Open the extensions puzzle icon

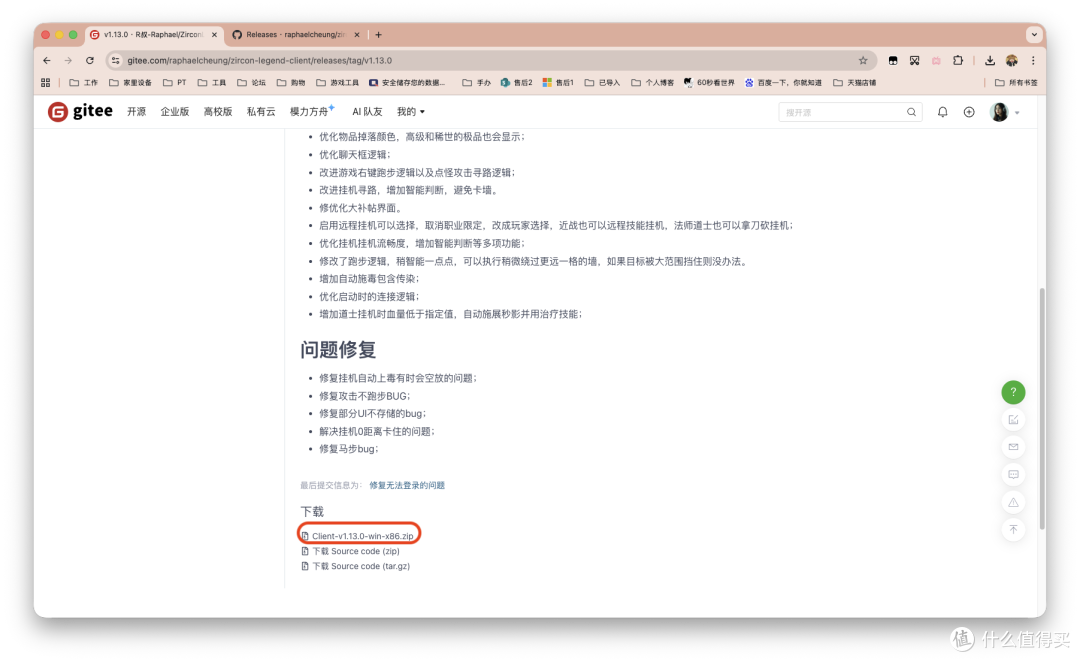click(958, 61)
